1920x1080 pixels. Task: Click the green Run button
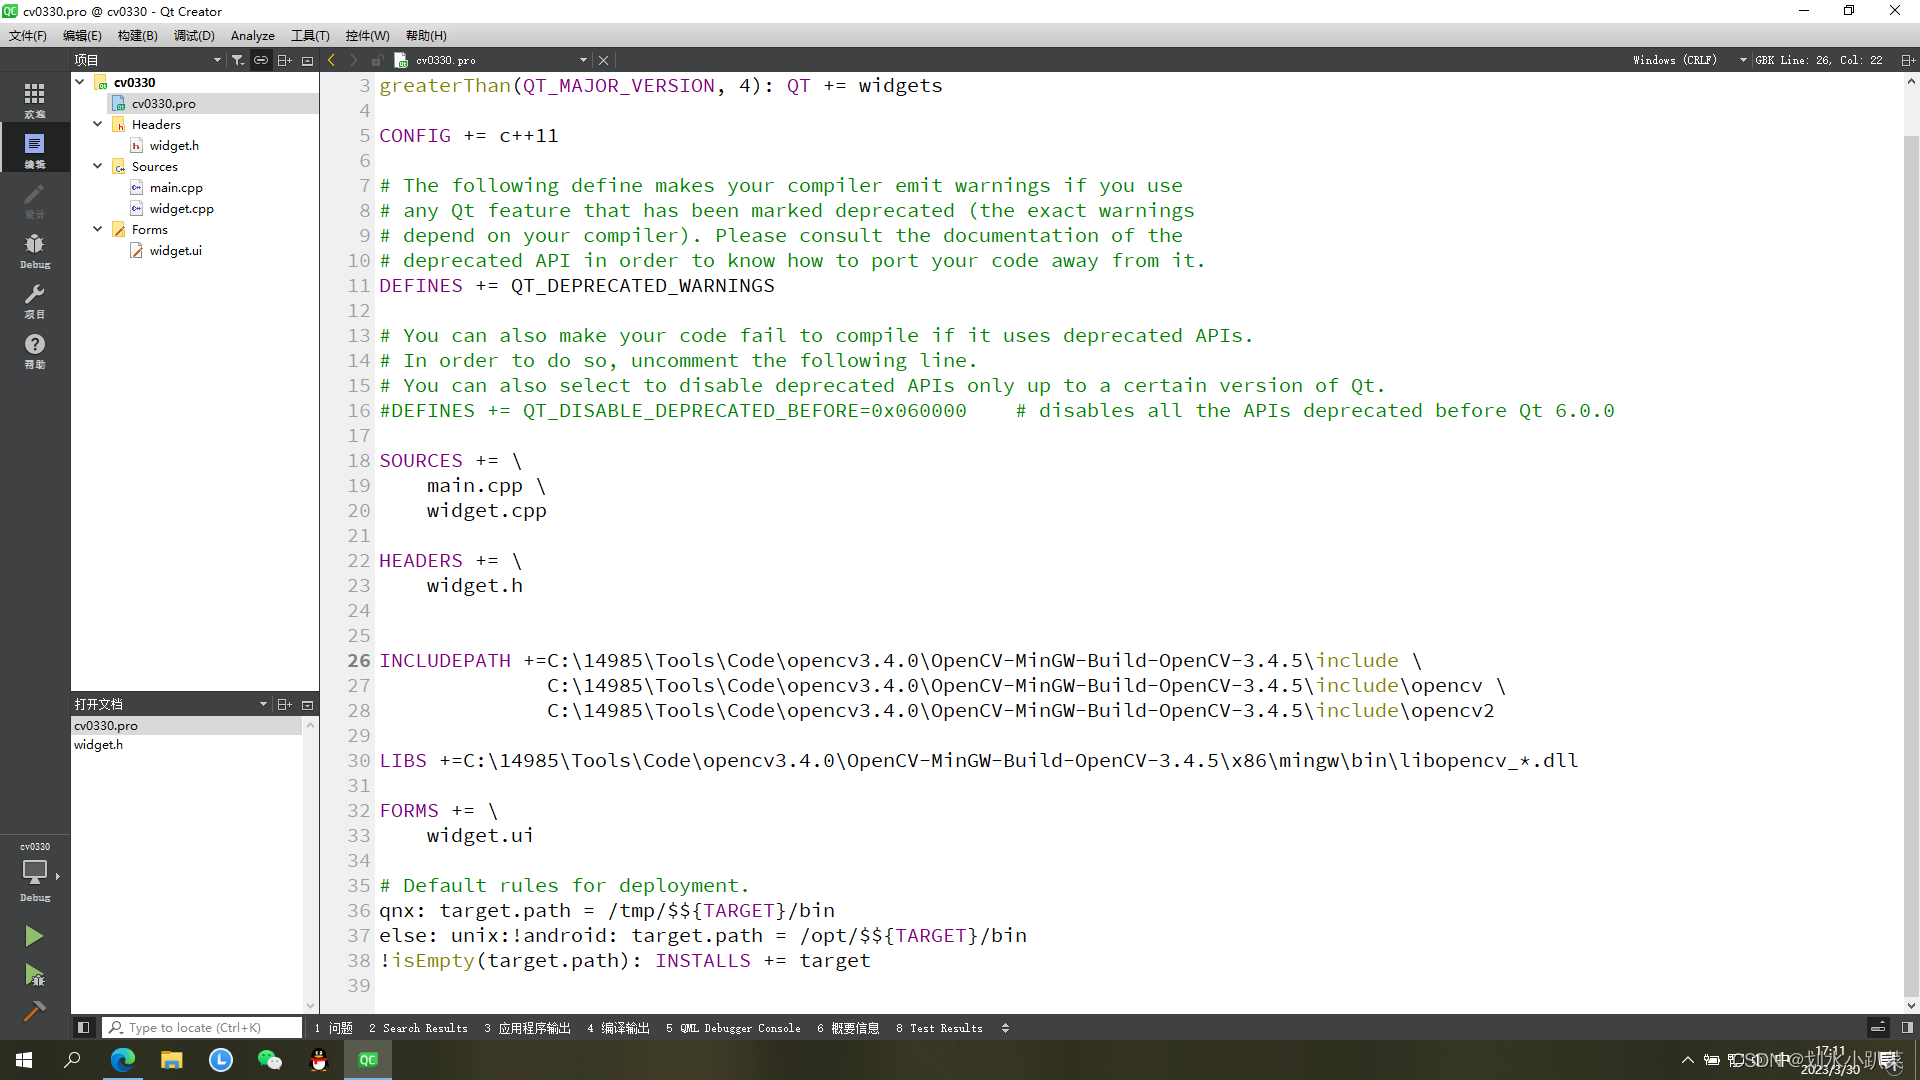click(x=34, y=936)
